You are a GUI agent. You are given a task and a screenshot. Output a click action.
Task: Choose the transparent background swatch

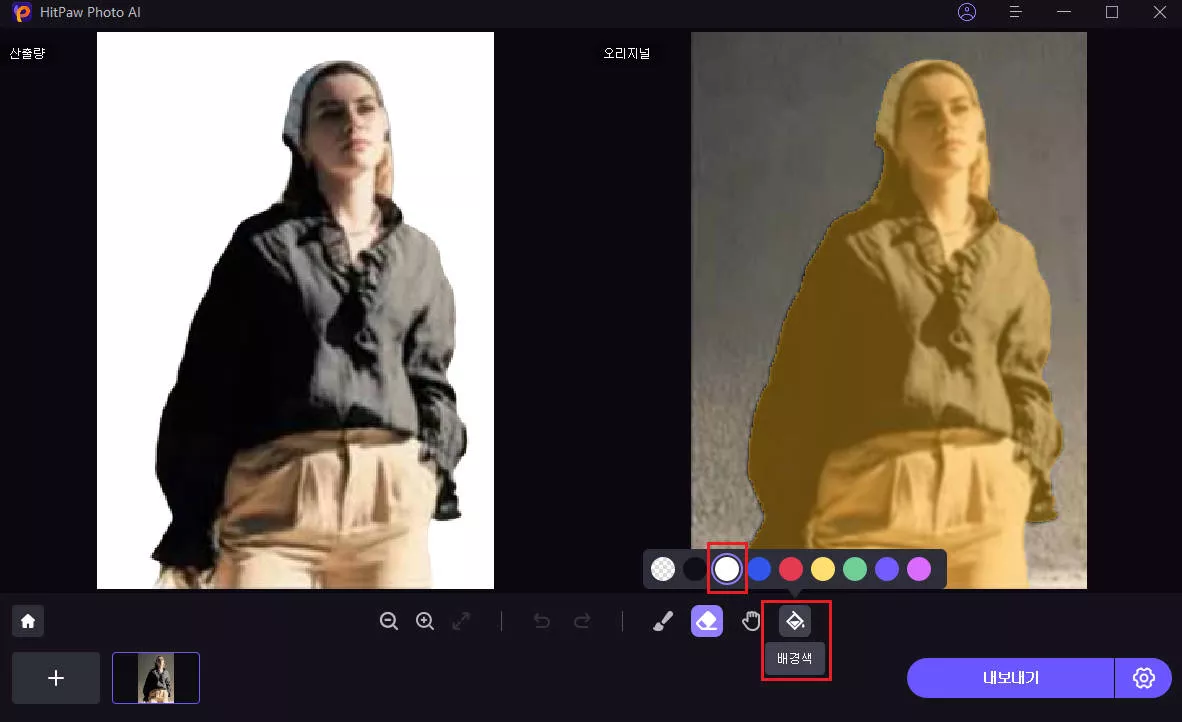click(663, 569)
